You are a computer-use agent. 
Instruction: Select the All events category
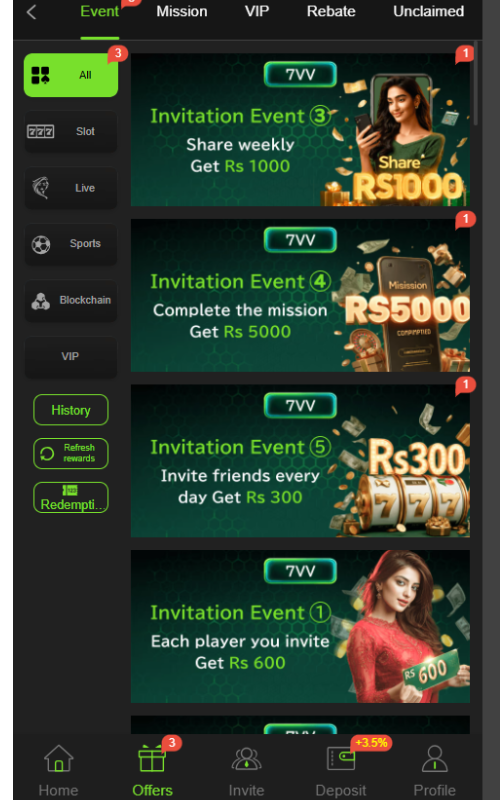pos(71,75)
